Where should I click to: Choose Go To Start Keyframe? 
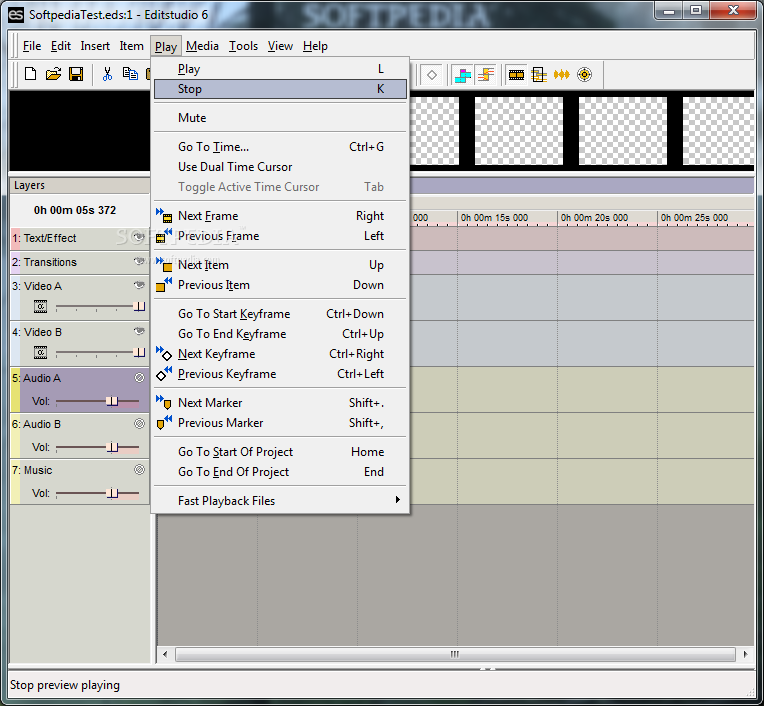(280, 314)
